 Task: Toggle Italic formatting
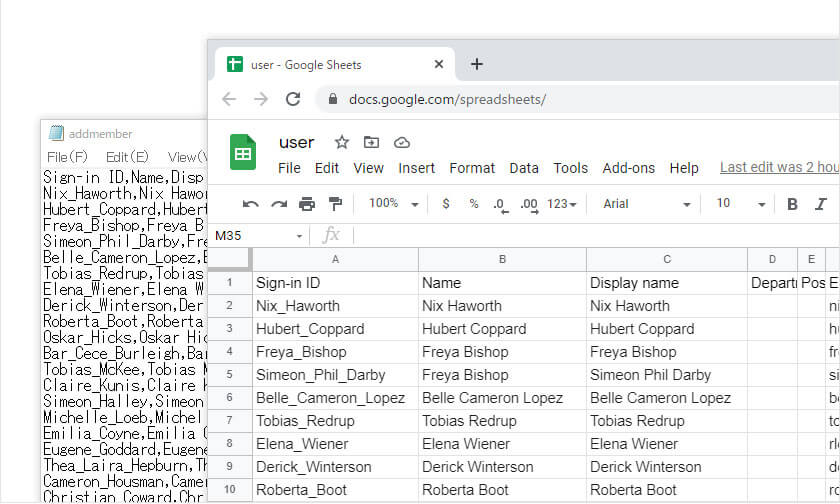tap(821, 204)
